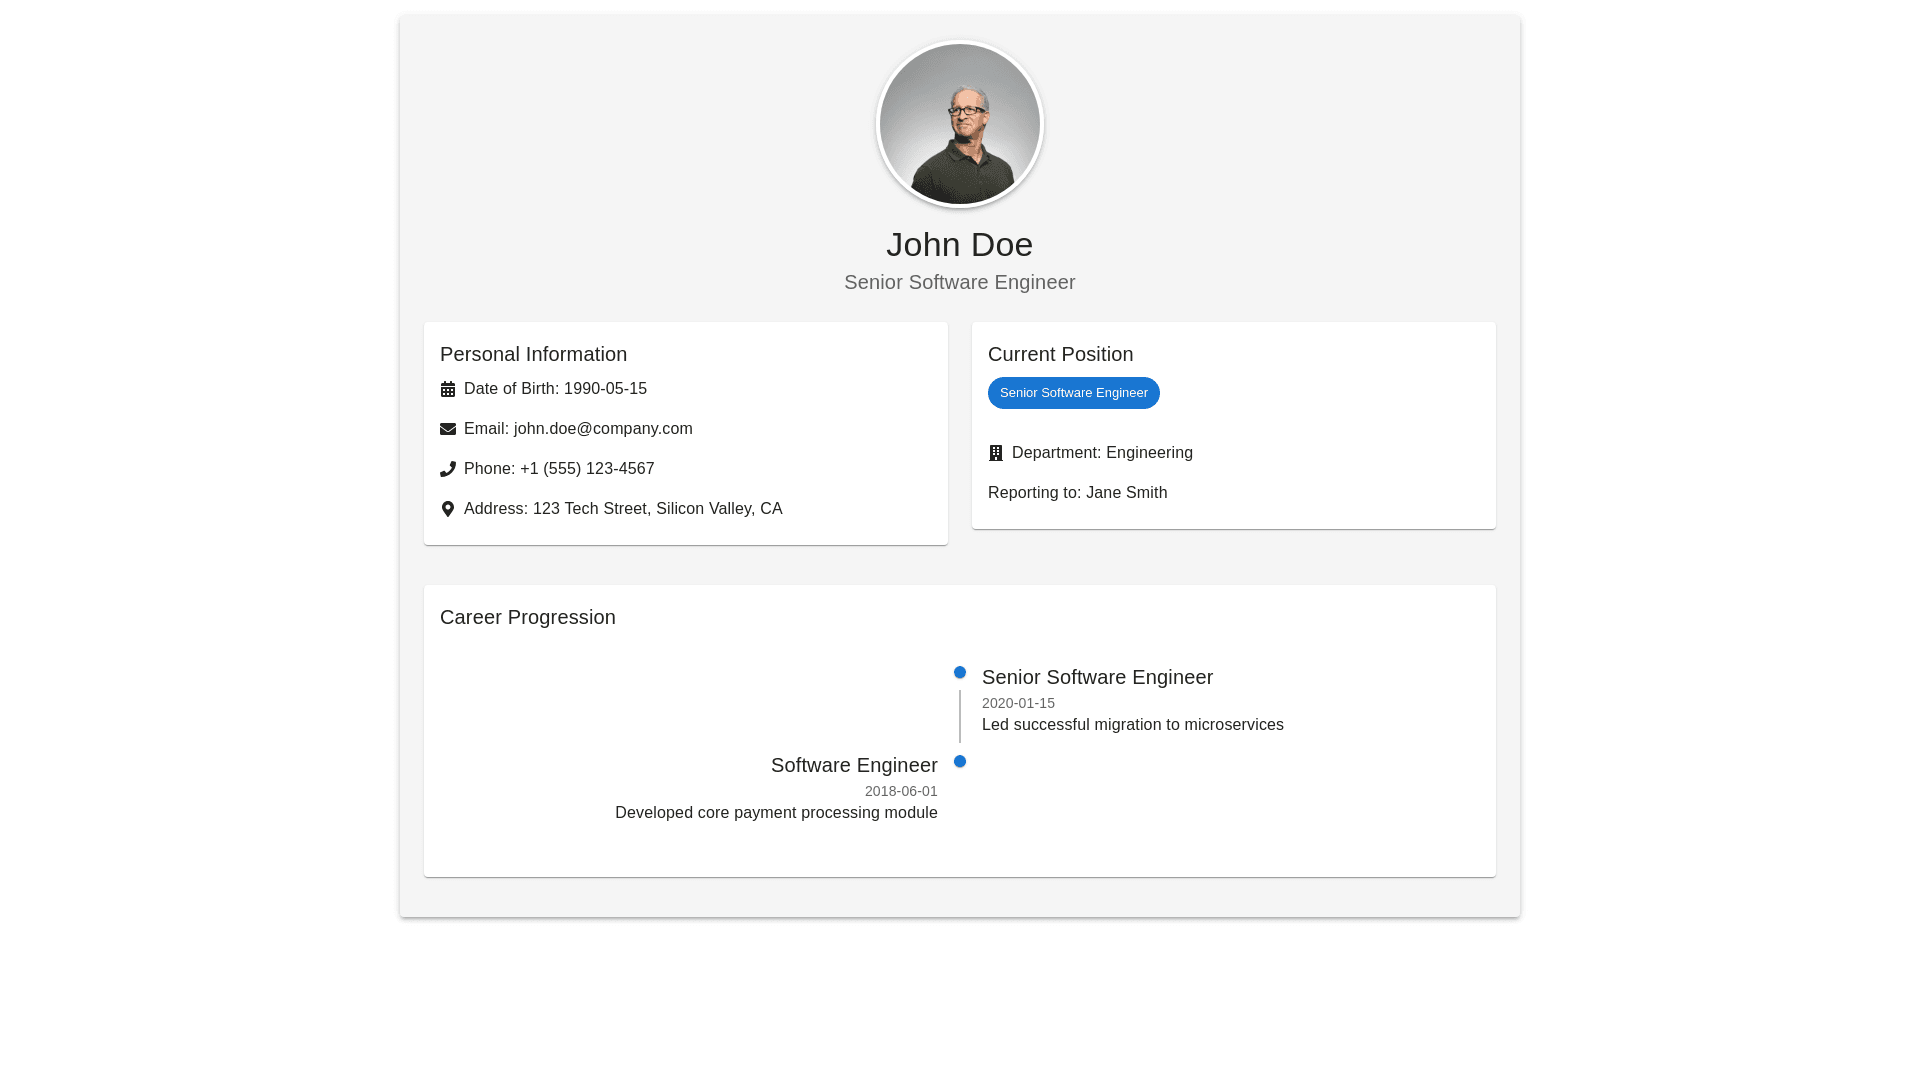Click the Reporting to: Jane Smith text
This screenshot has width=1920, height=1080.
(x=1077, y=493)
